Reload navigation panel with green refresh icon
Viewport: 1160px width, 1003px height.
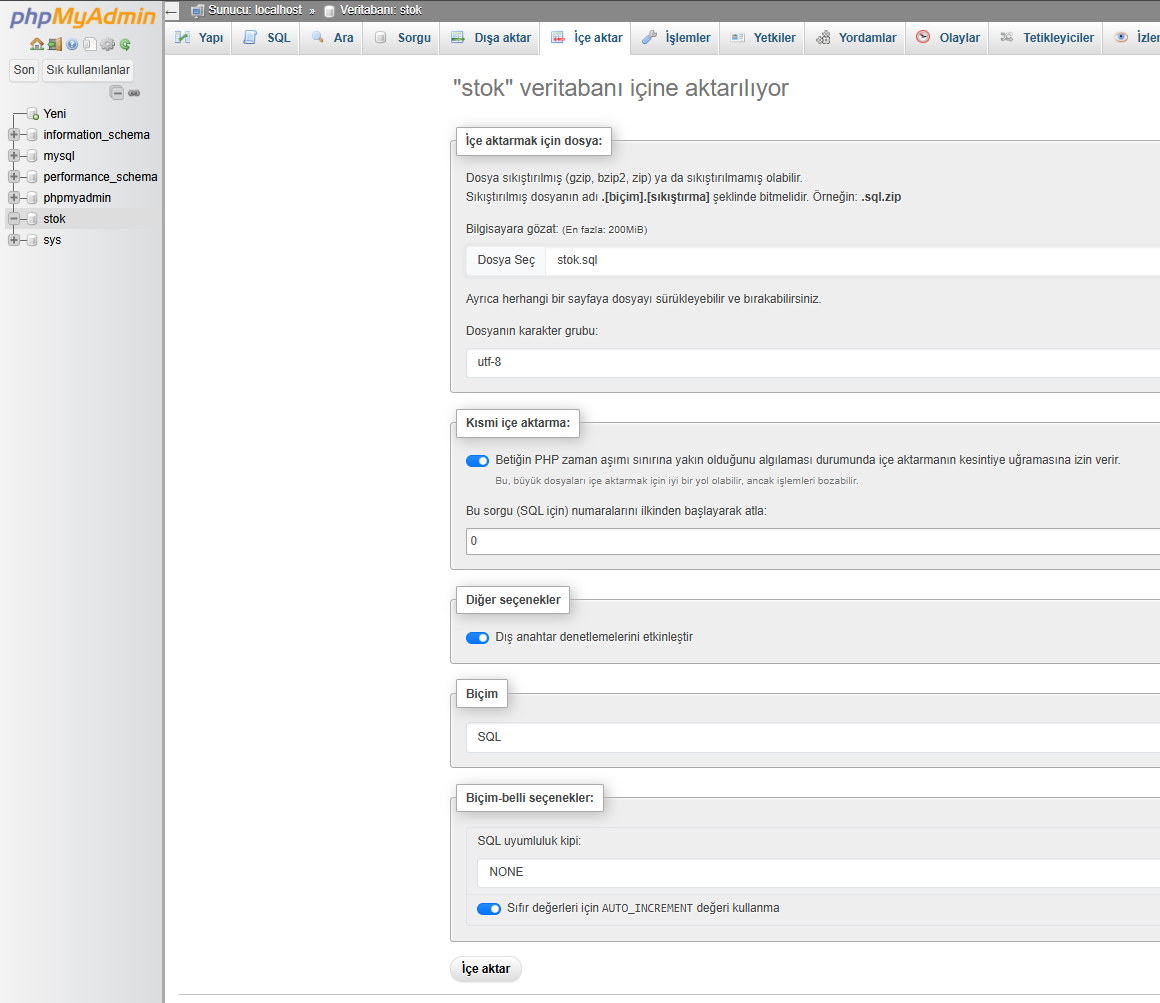pyautogui.click(x=125, y=44)
